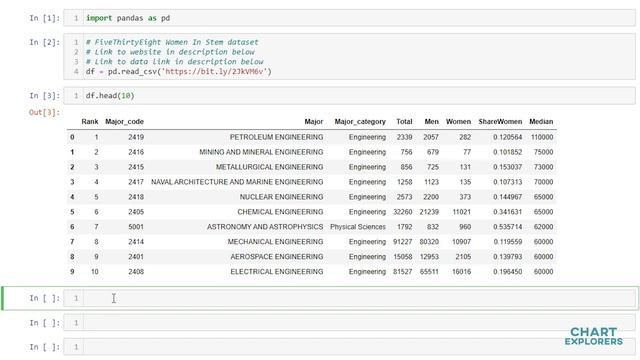Click major code 2419
The width and height of the screenshot is (640, 360).
coord(136,137)
